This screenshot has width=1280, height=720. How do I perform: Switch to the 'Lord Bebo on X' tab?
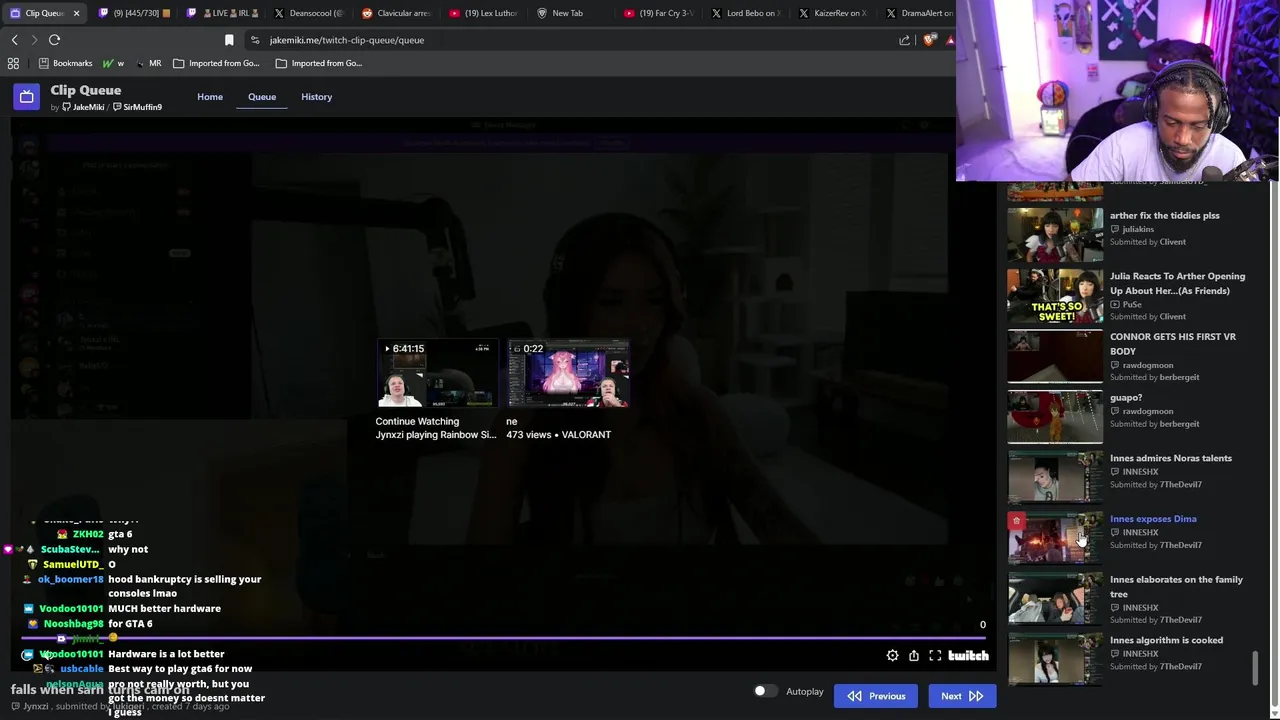746,13
